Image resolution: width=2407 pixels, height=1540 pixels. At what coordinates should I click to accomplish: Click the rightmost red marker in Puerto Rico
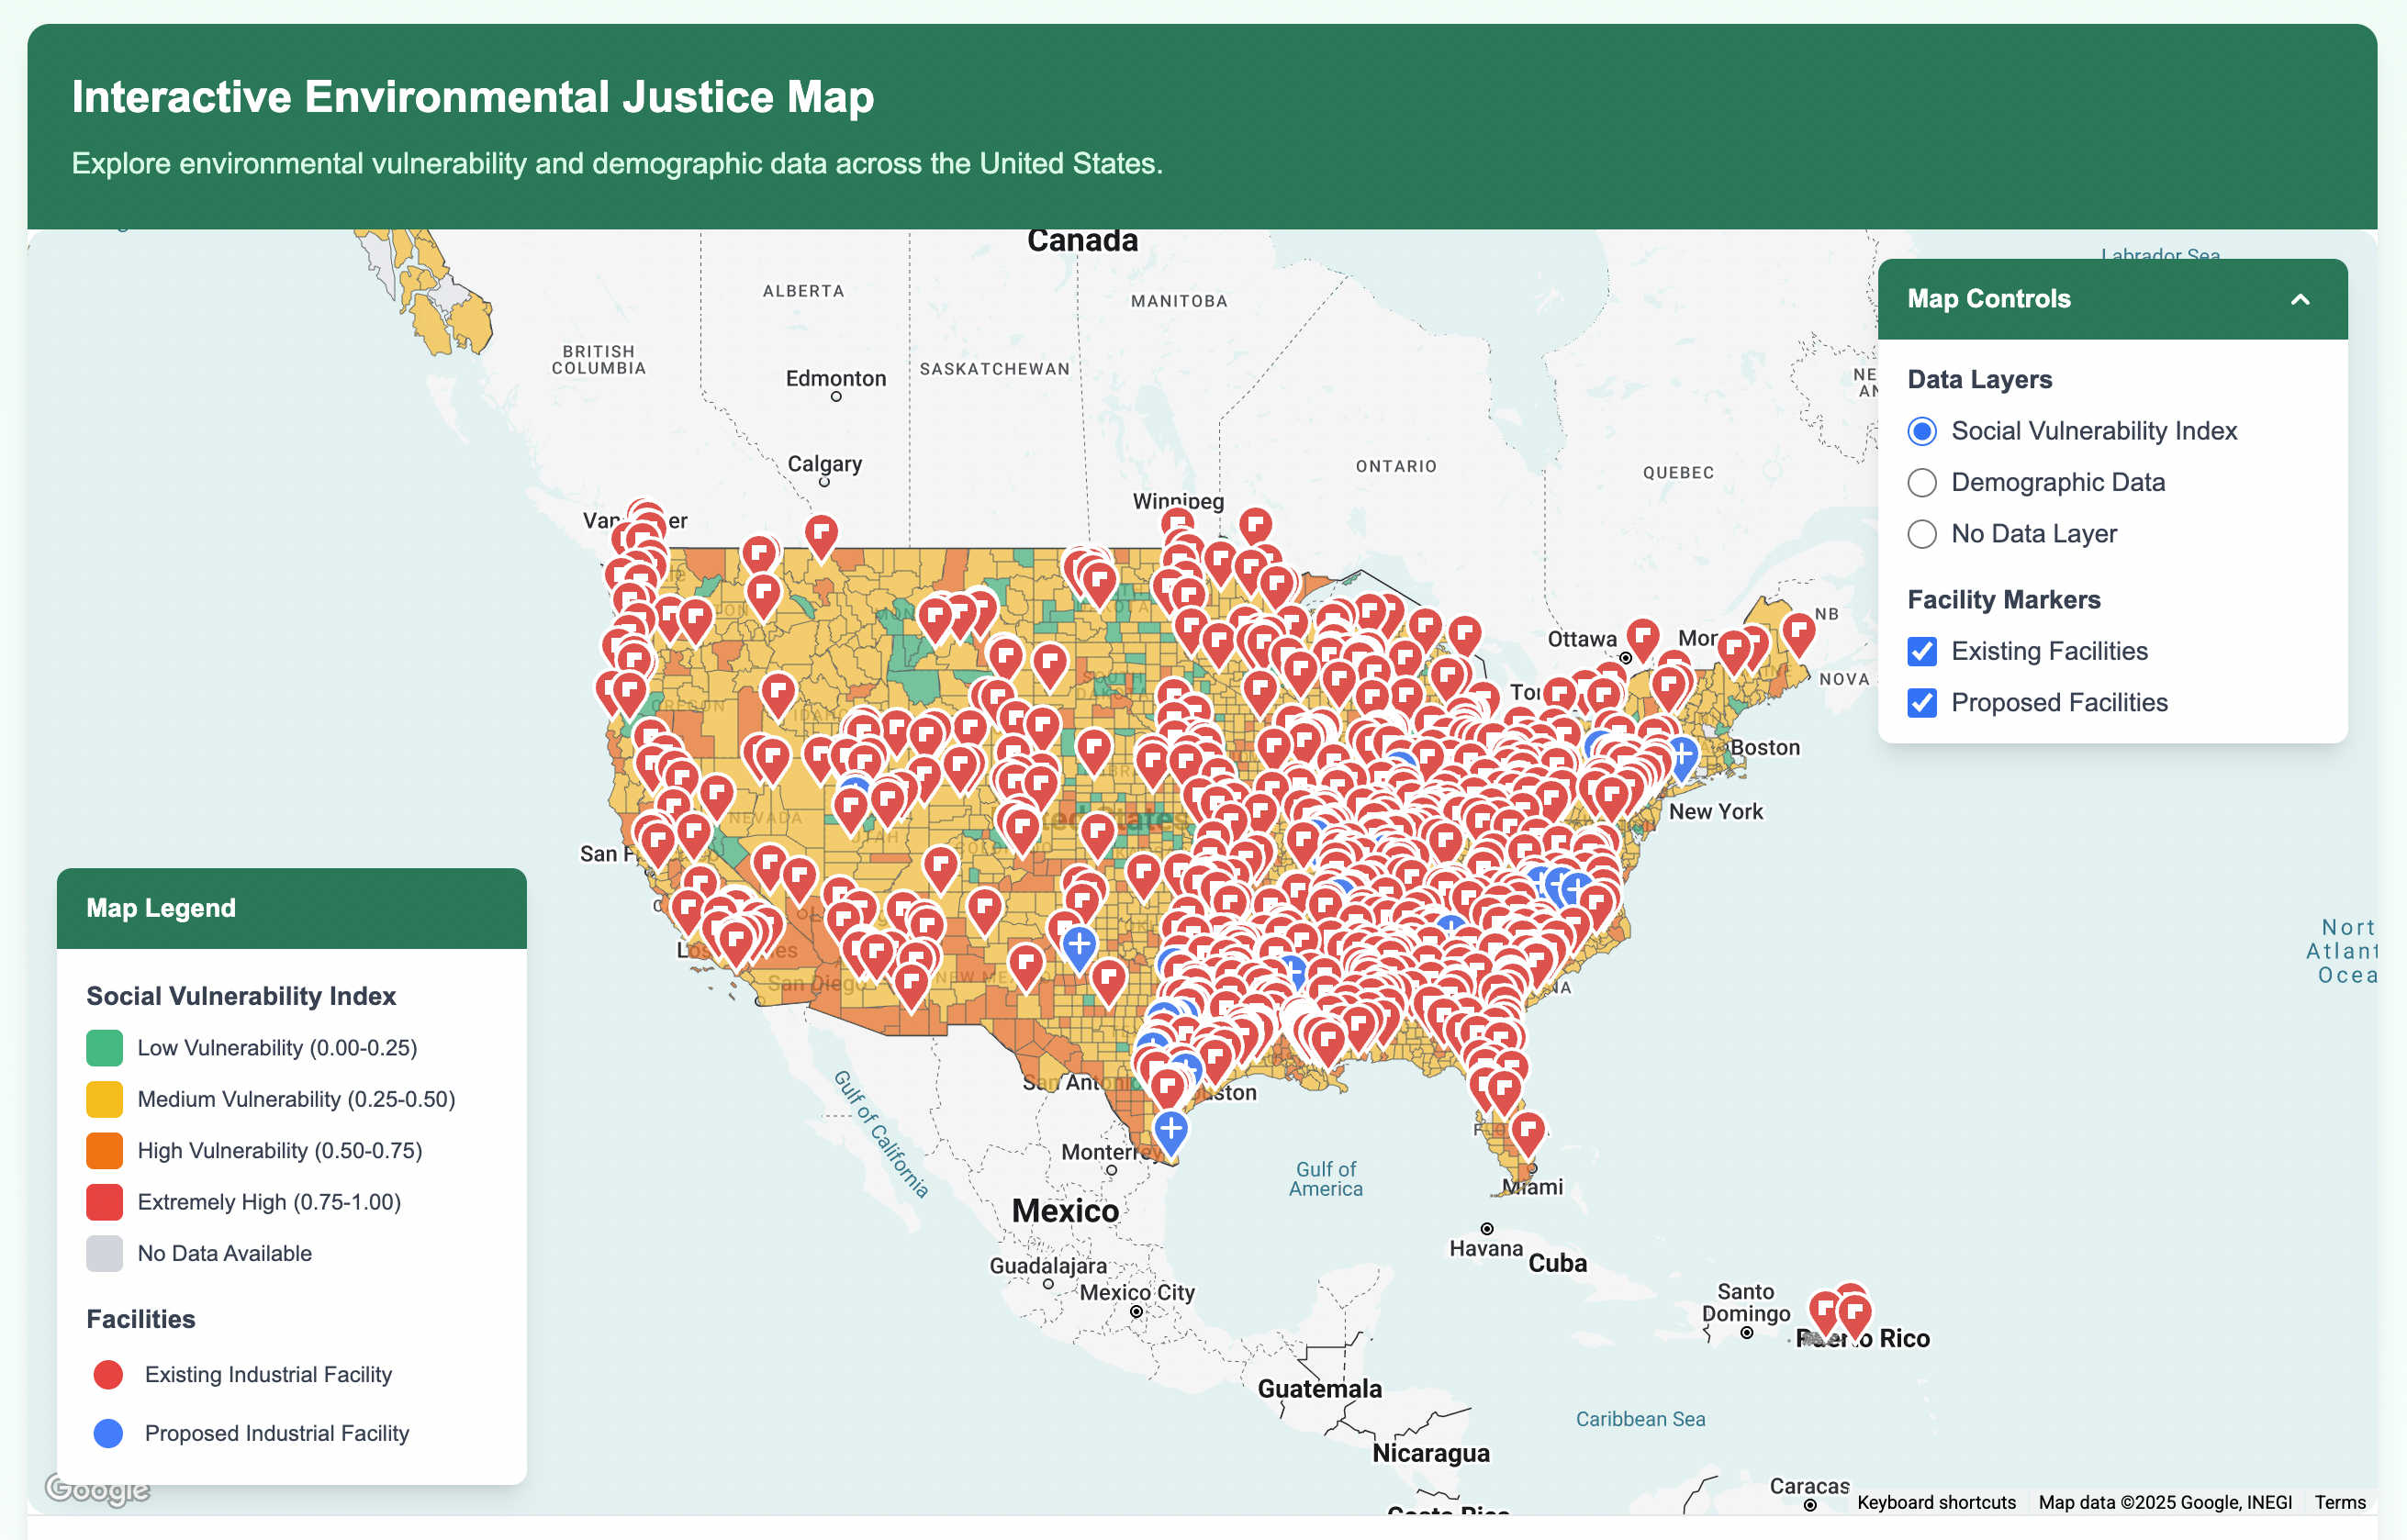pyautogui.click(x=1855, y=1312)
